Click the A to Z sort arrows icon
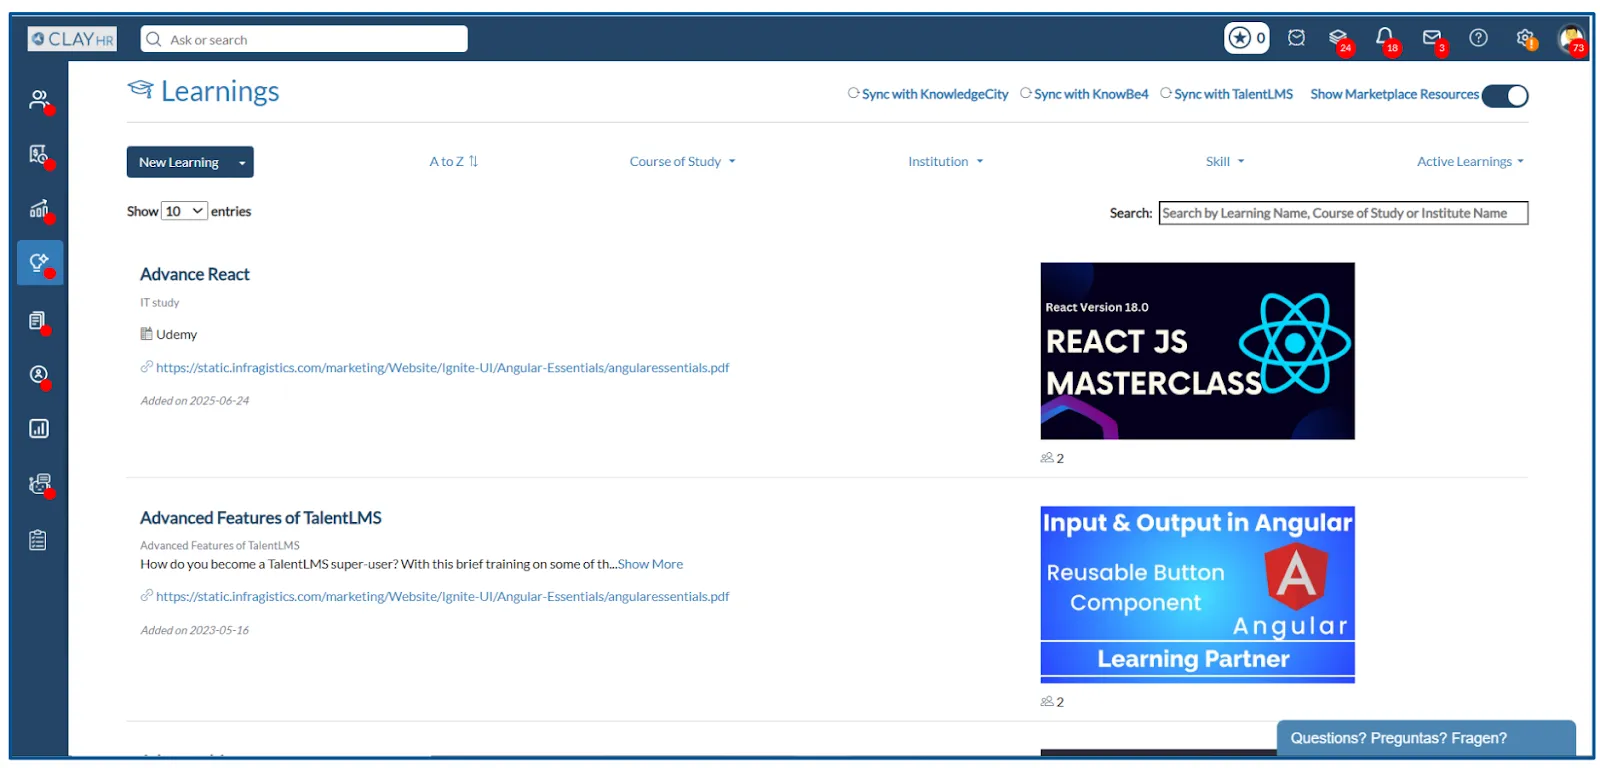 (x=473, y=161)
